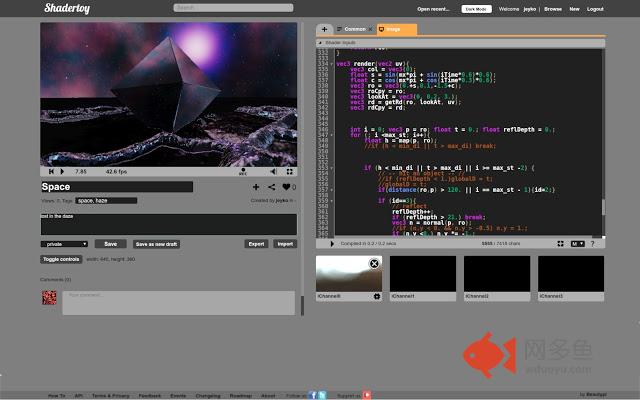Select the Image tab
The width and height of the screenshot is (640, 400).
pyautogui.click(x=396, y=29)
